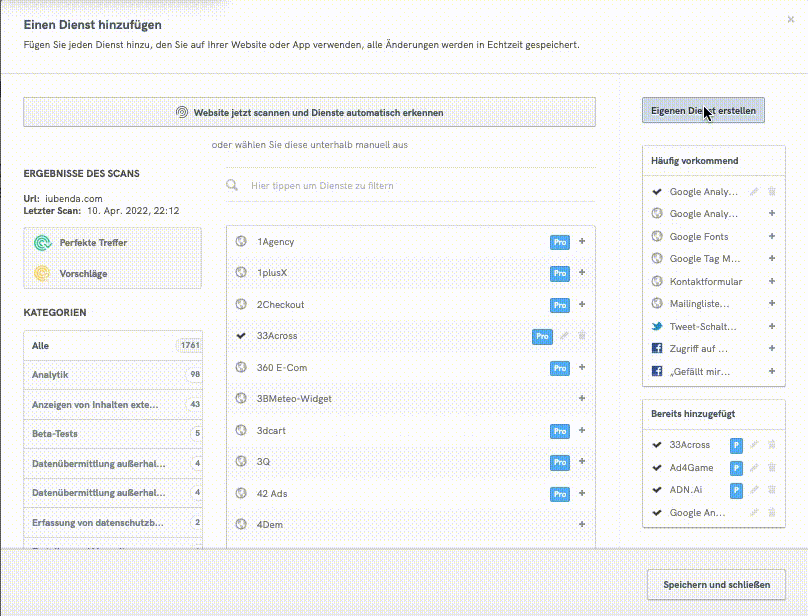Delete 33Across via trash in main list
Viewport: 808px width, 616px height.
(x=582, y=336)
